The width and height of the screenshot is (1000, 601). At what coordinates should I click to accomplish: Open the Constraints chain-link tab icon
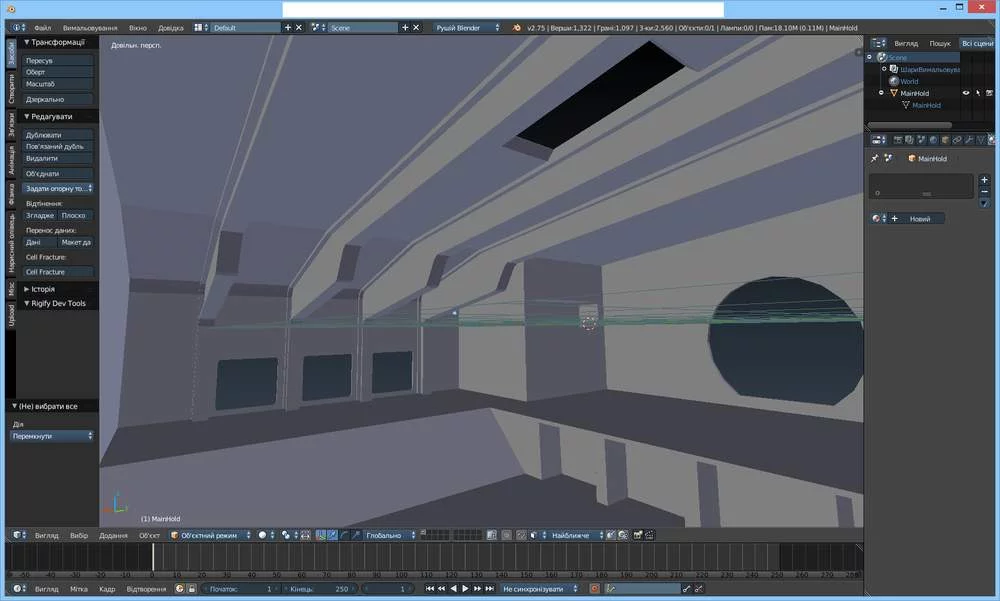(x=956, y=139)
